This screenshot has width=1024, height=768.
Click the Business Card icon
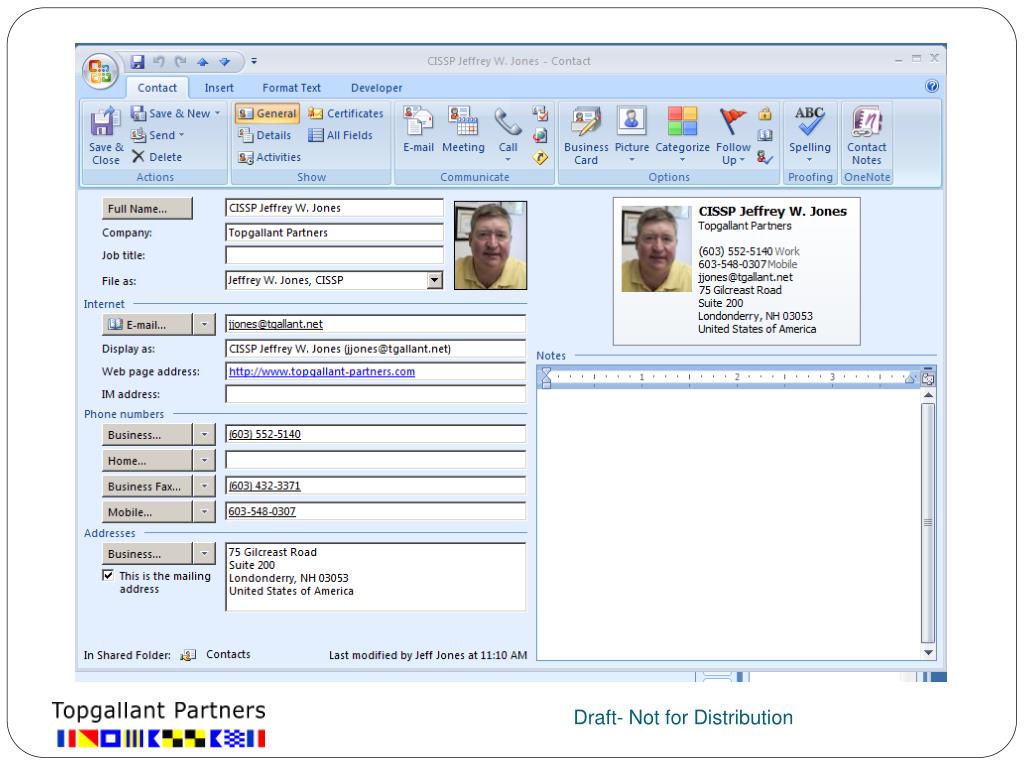(586, 135)
